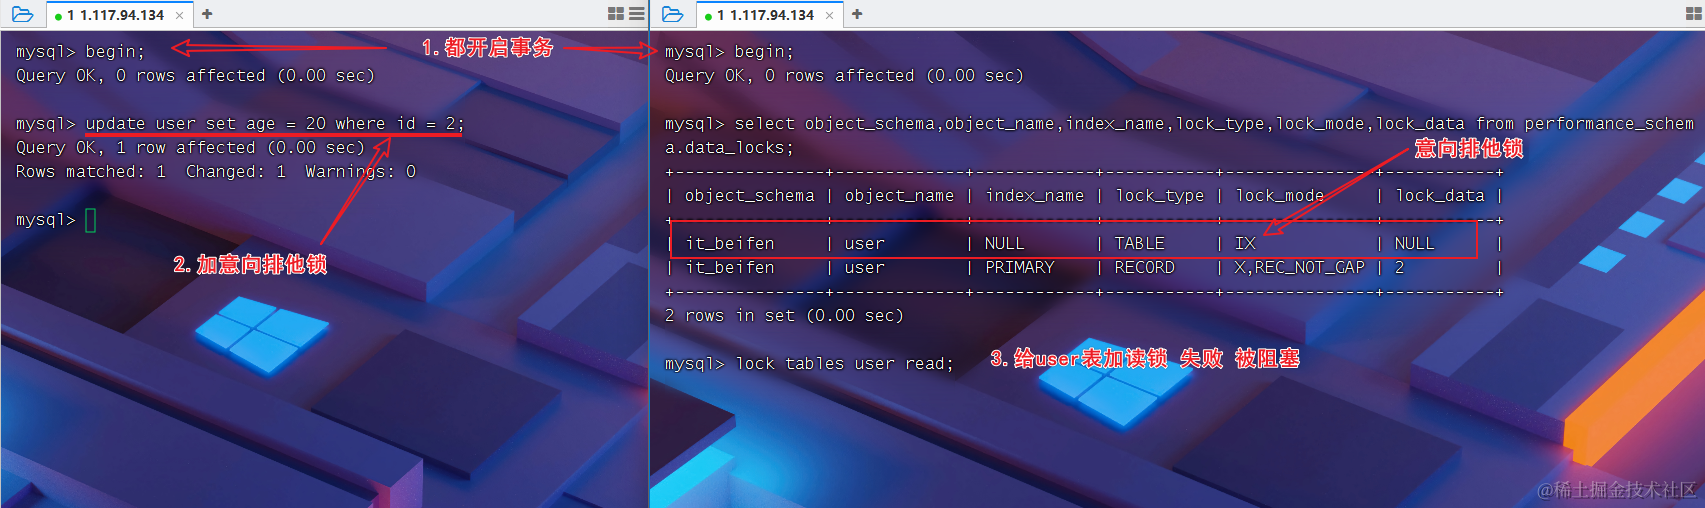This screenshot has height=508, width=1705.
Task: Click the 'select object_schema,object_name' query line
Action: pos(1179,123)
